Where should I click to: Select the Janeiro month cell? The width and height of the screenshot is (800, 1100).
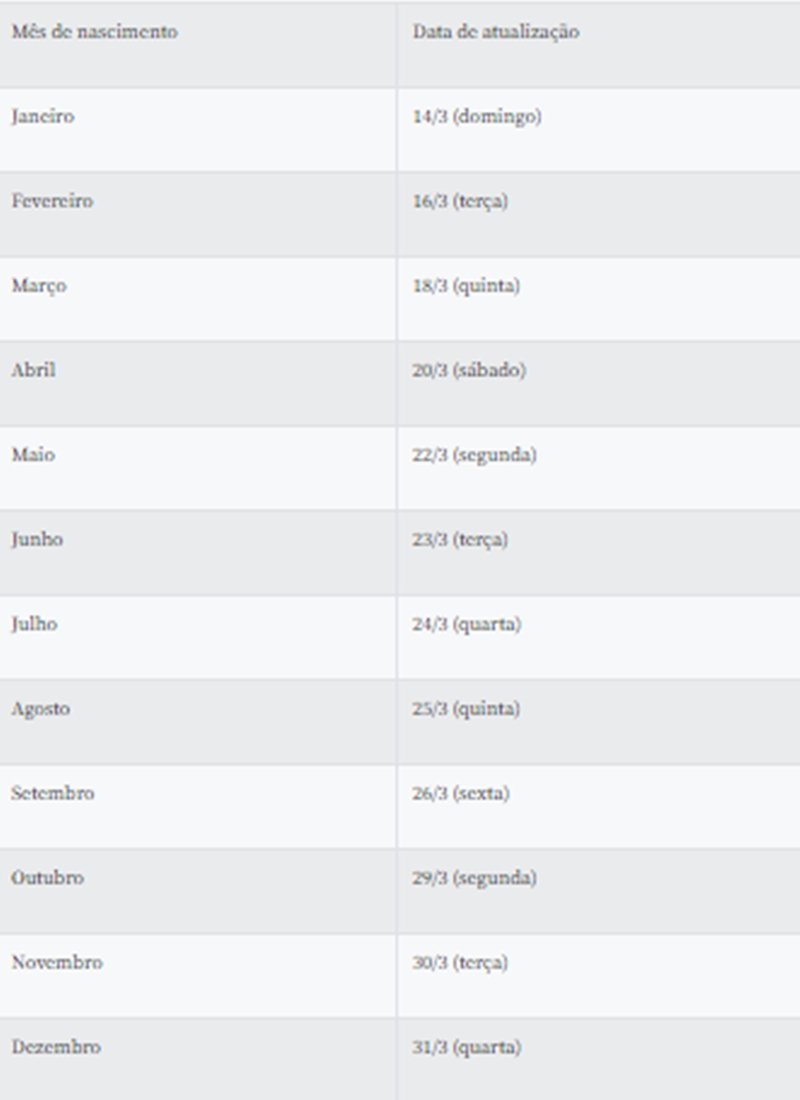click(x=43, y=116)
